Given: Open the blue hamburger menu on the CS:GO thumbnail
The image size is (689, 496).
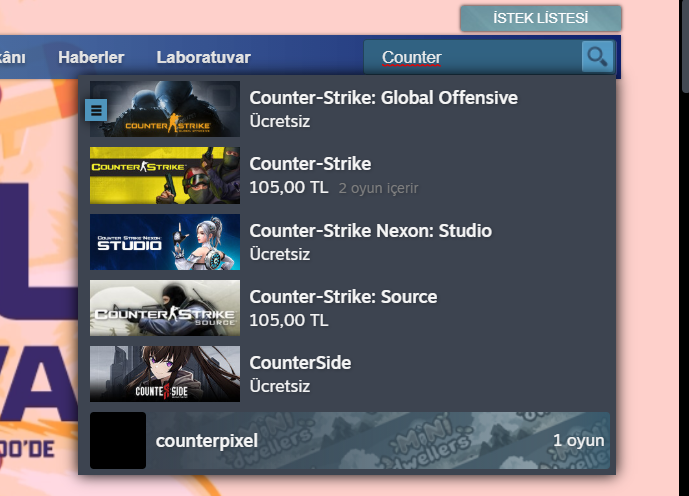Looking at the screenshot, I should [96, 110].
